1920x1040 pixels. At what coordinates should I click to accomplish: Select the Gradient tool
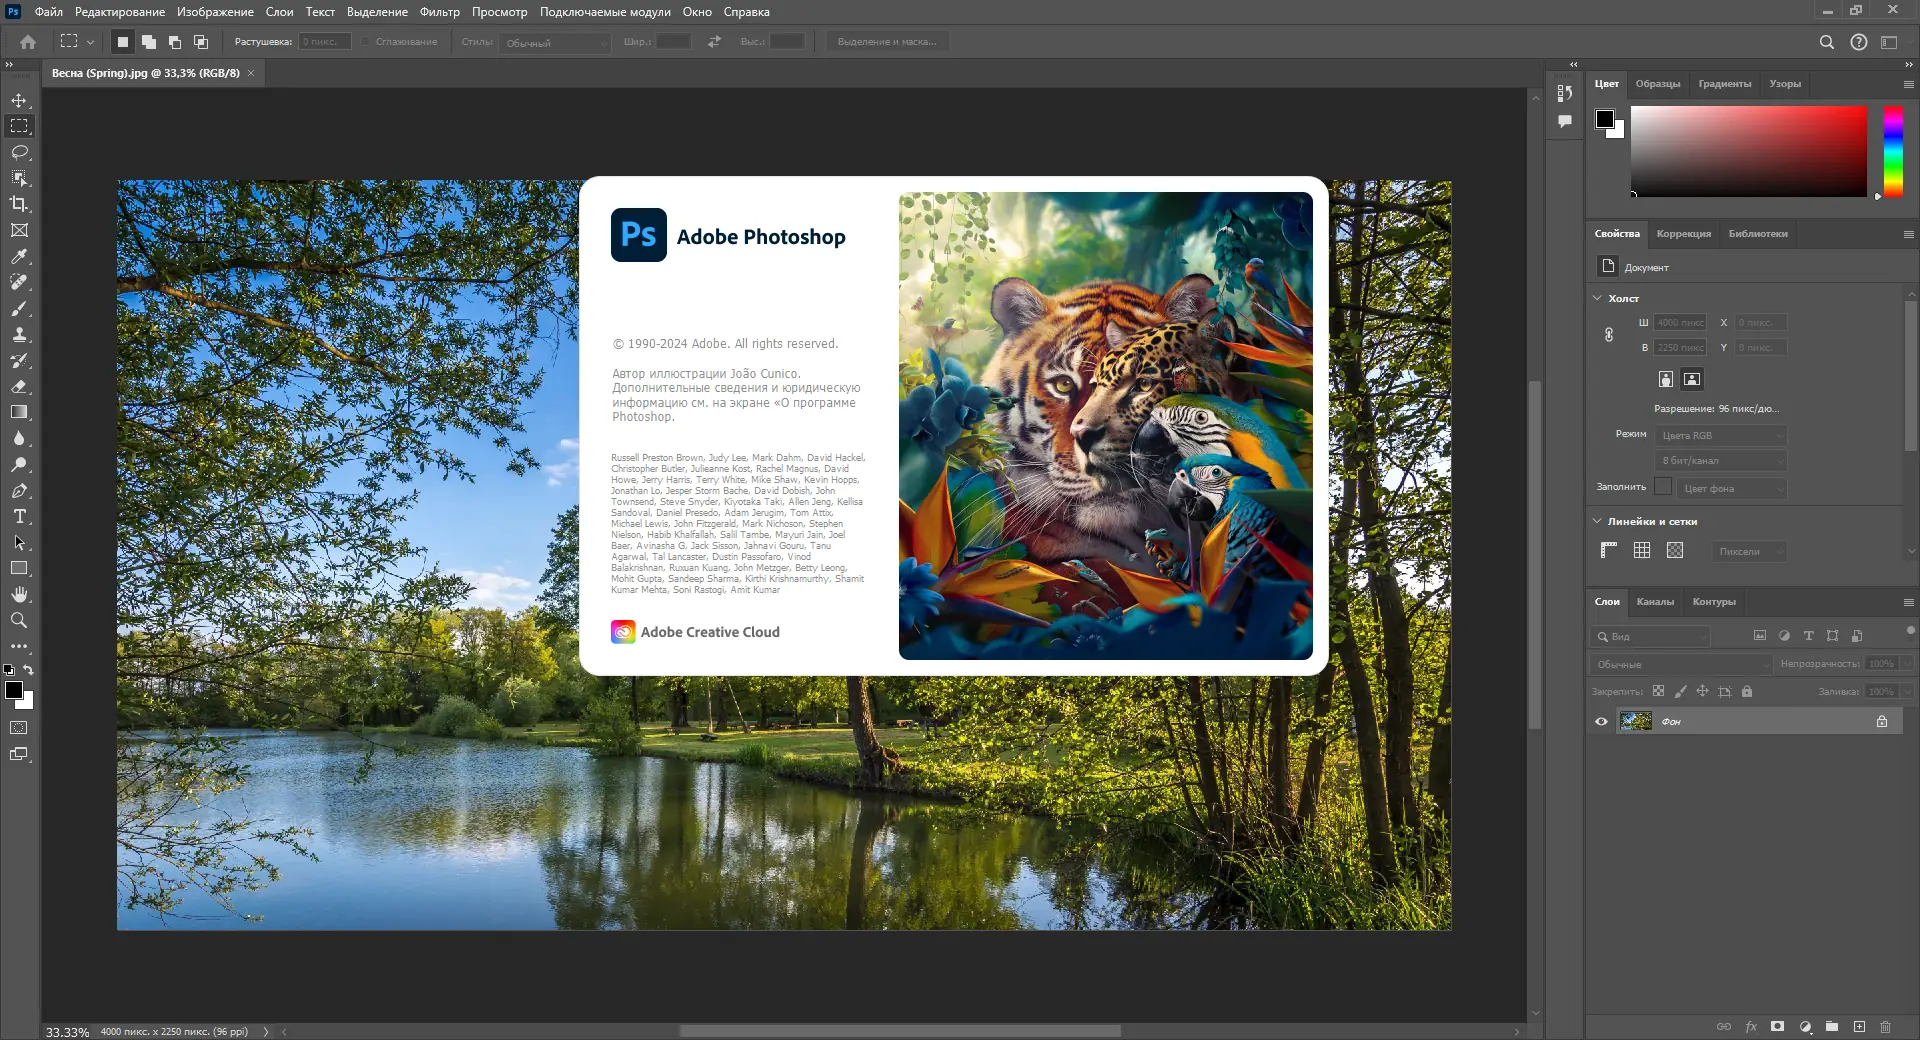pos(19,412)
